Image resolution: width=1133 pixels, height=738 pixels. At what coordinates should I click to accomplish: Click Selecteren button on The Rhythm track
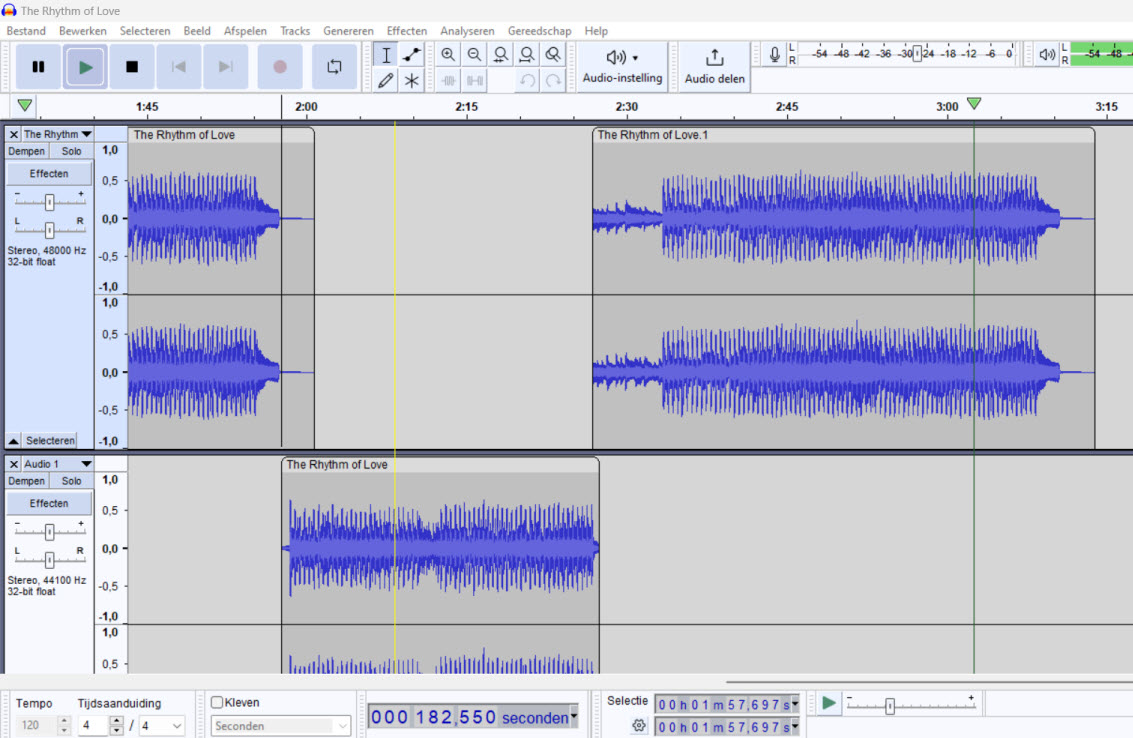(49, 440)
